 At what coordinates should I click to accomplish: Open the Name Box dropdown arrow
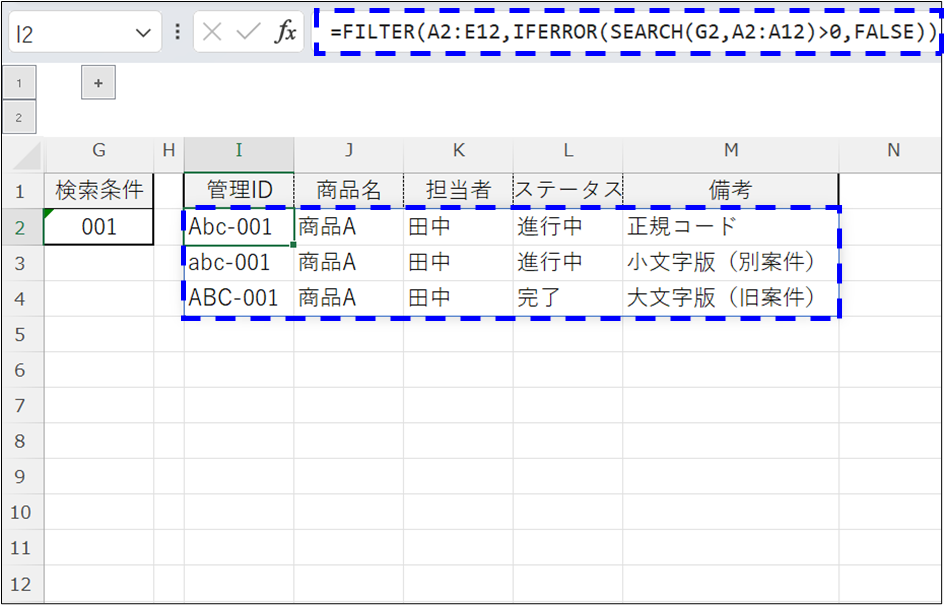coord(143,31)
